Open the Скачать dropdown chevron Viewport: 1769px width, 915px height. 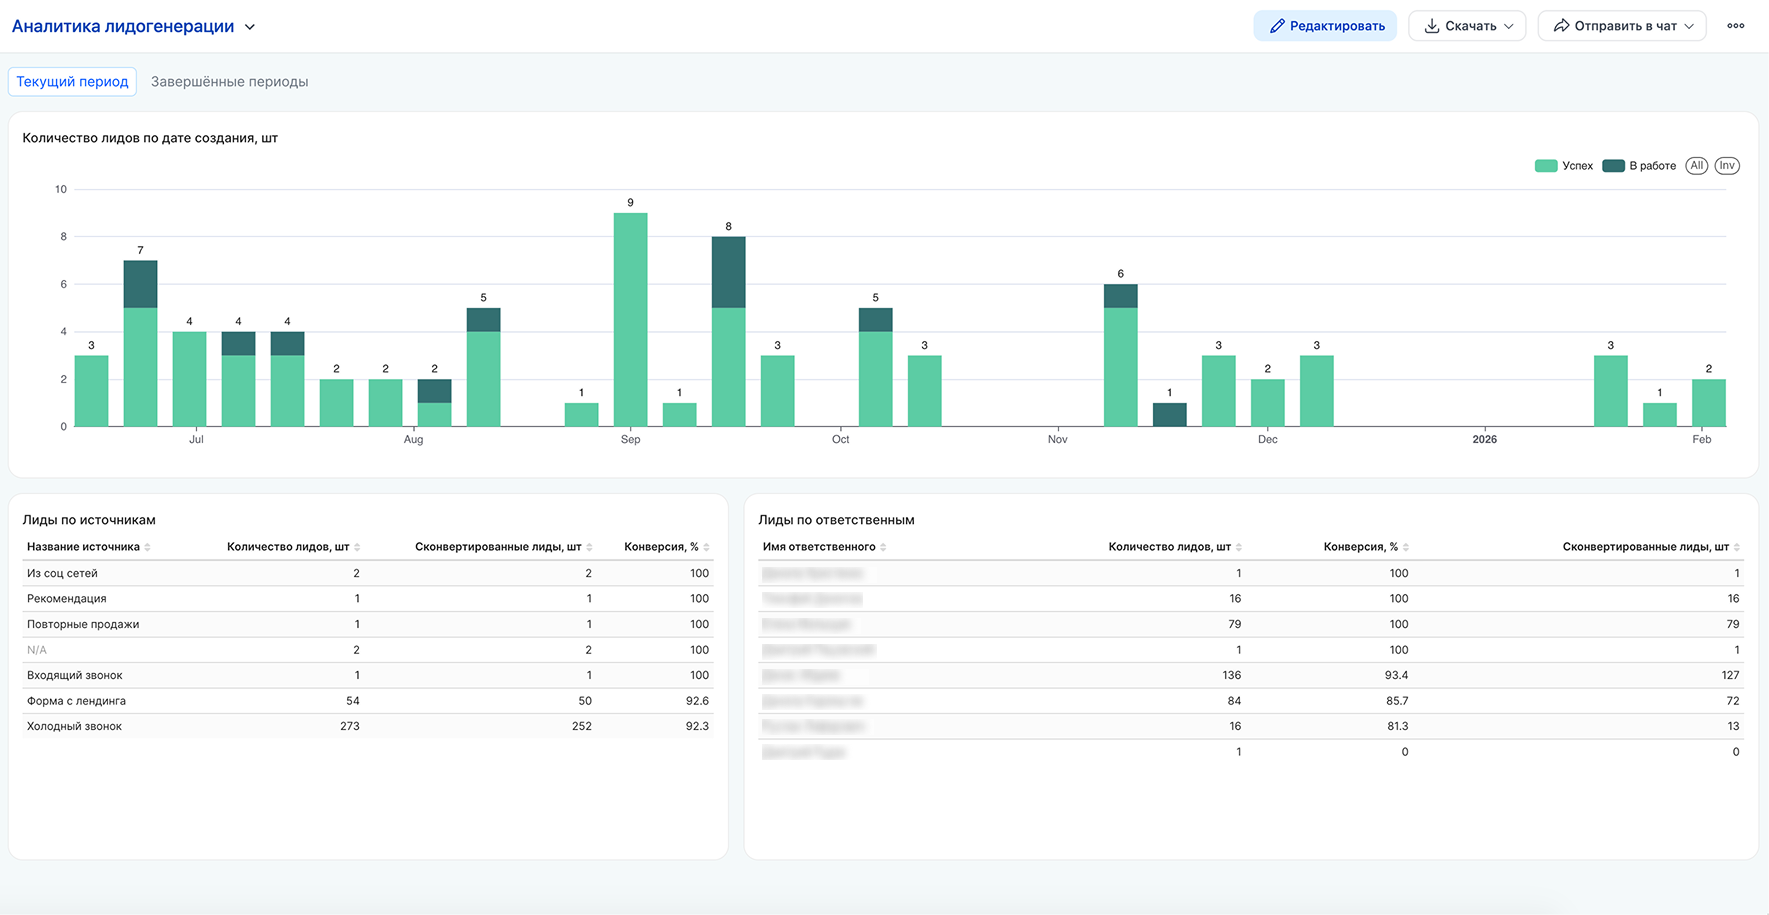coord(1509,26)
